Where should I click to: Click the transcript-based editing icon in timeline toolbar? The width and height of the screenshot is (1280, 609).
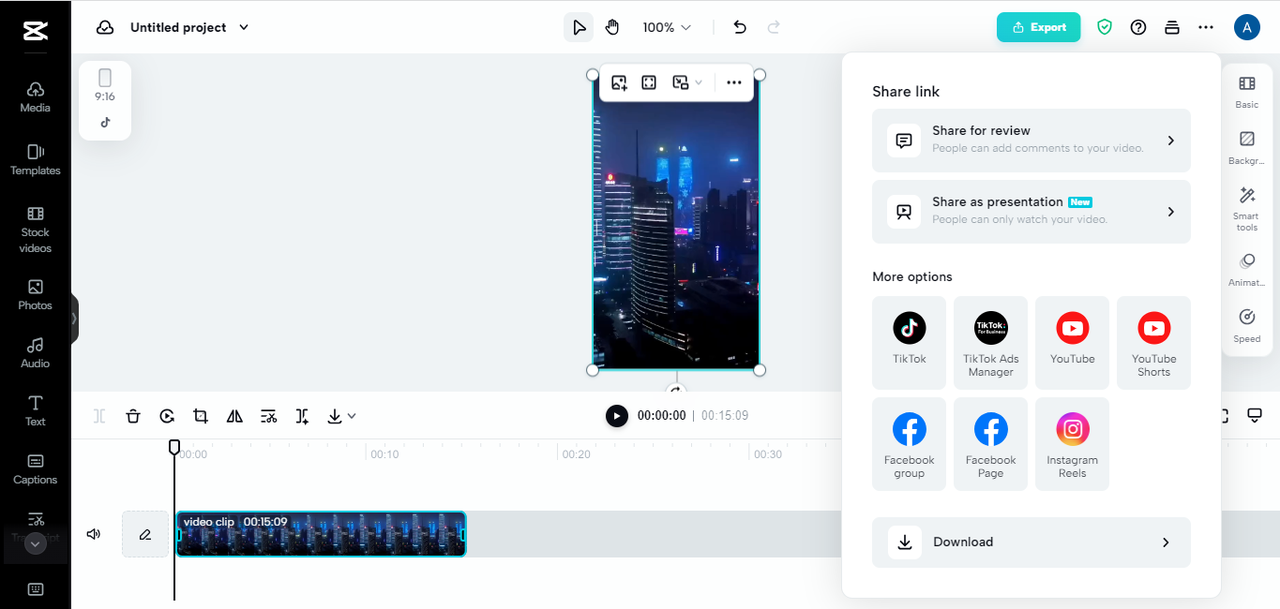[268, 416]
